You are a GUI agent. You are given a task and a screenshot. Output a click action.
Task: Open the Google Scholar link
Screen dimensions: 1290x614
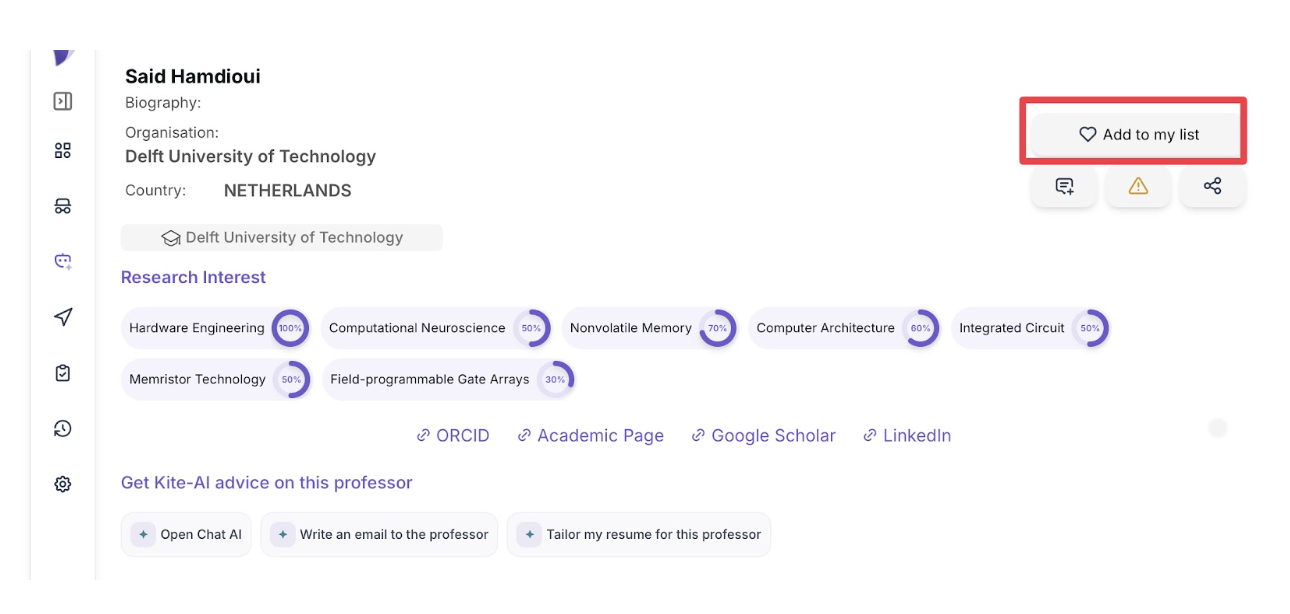click(x=763, y=436)
